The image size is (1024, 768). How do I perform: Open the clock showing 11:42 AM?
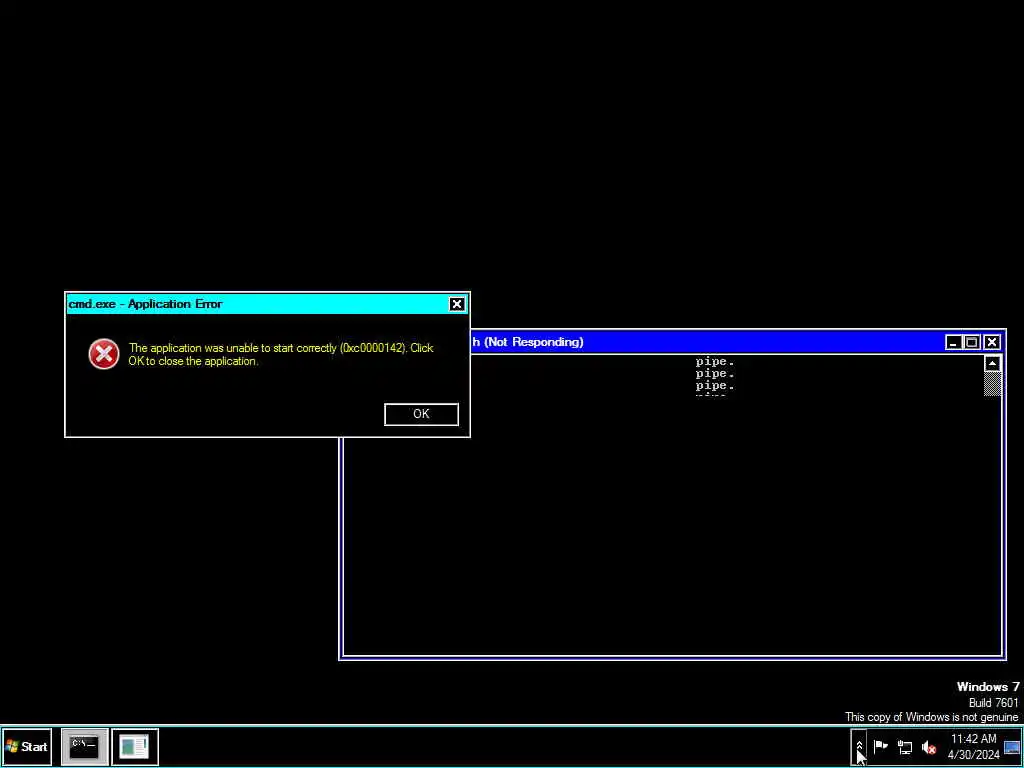(973, 746)
